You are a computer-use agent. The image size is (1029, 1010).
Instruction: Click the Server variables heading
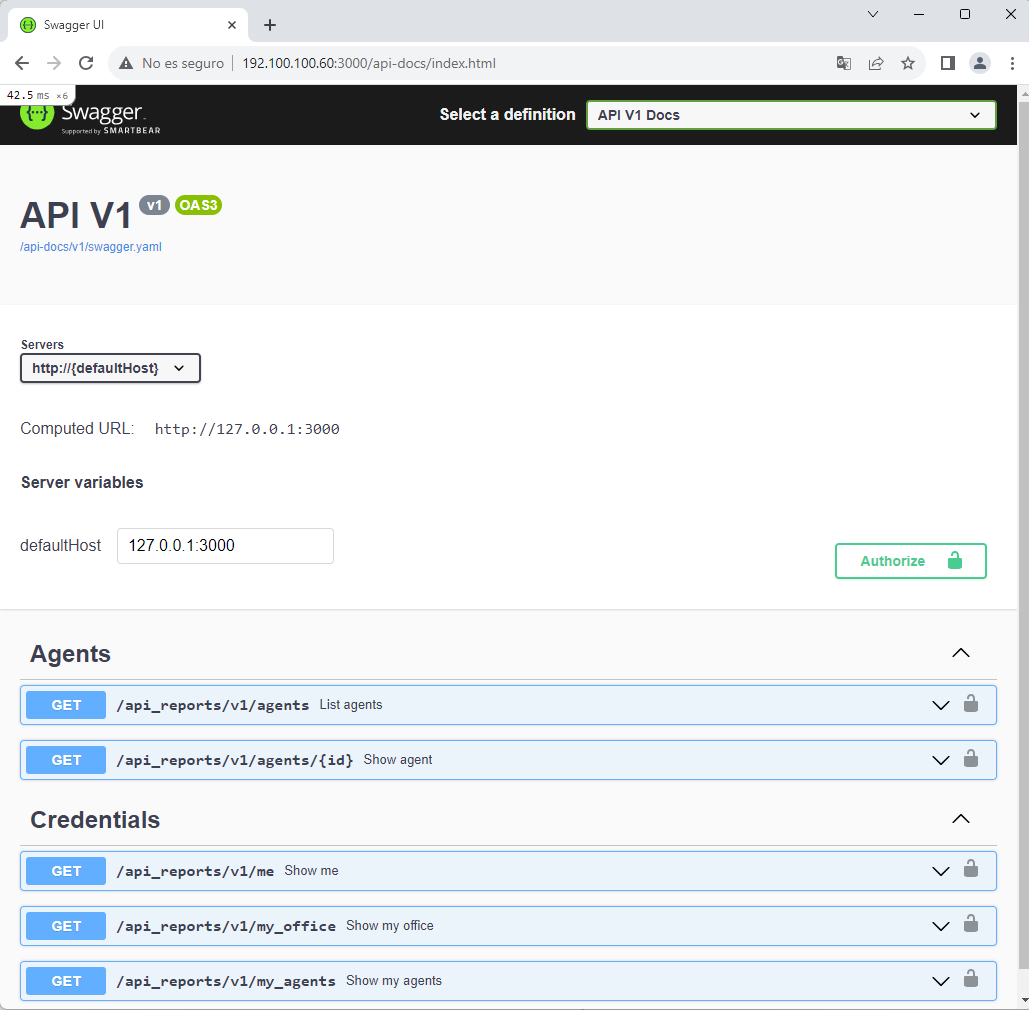click(x=82, y=482)
